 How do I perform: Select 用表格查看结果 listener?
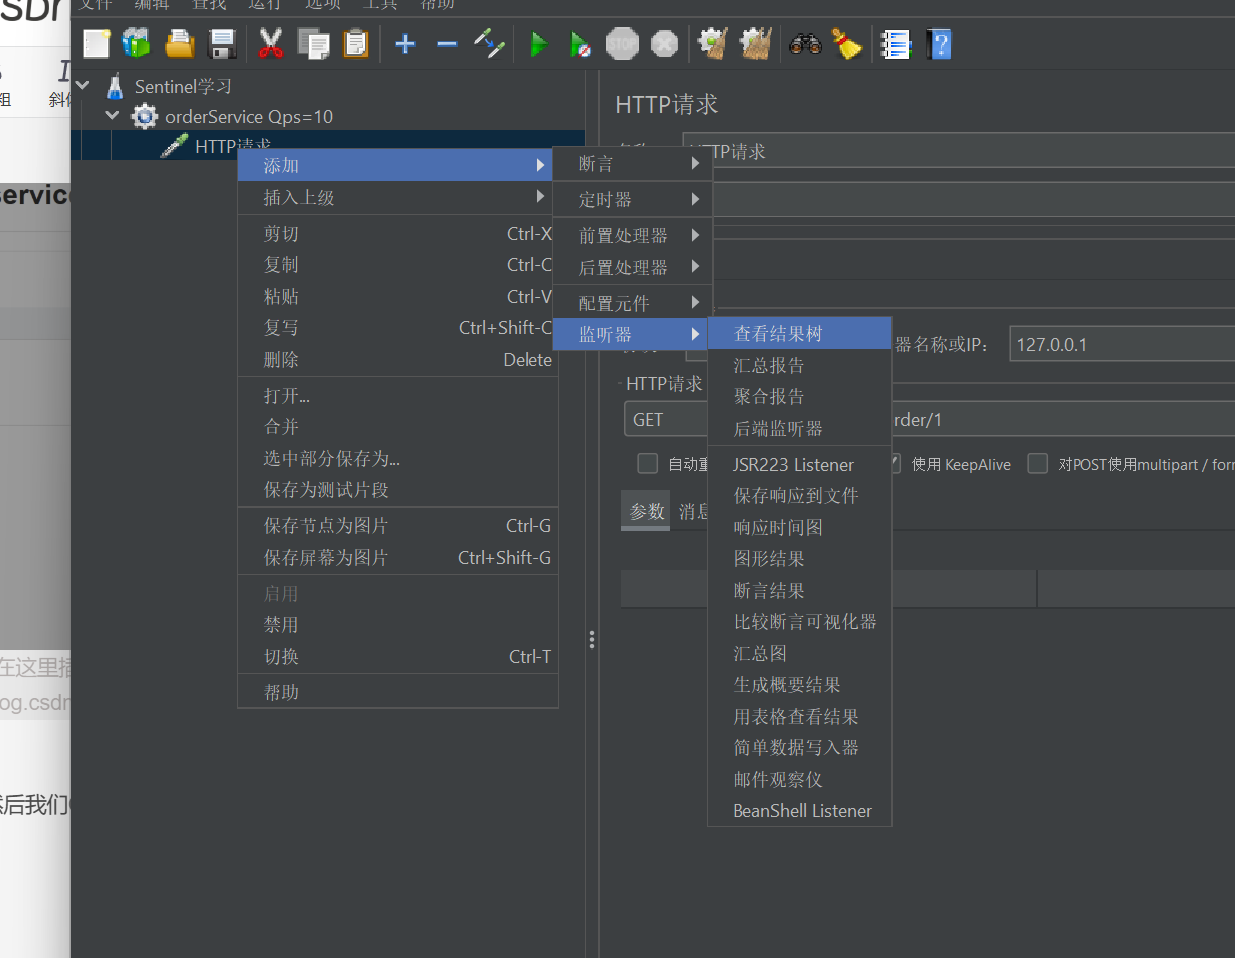coord(799,716)
